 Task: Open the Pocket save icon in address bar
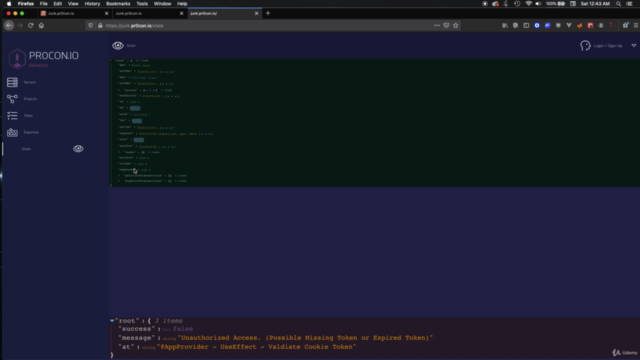tap(446, 25)
